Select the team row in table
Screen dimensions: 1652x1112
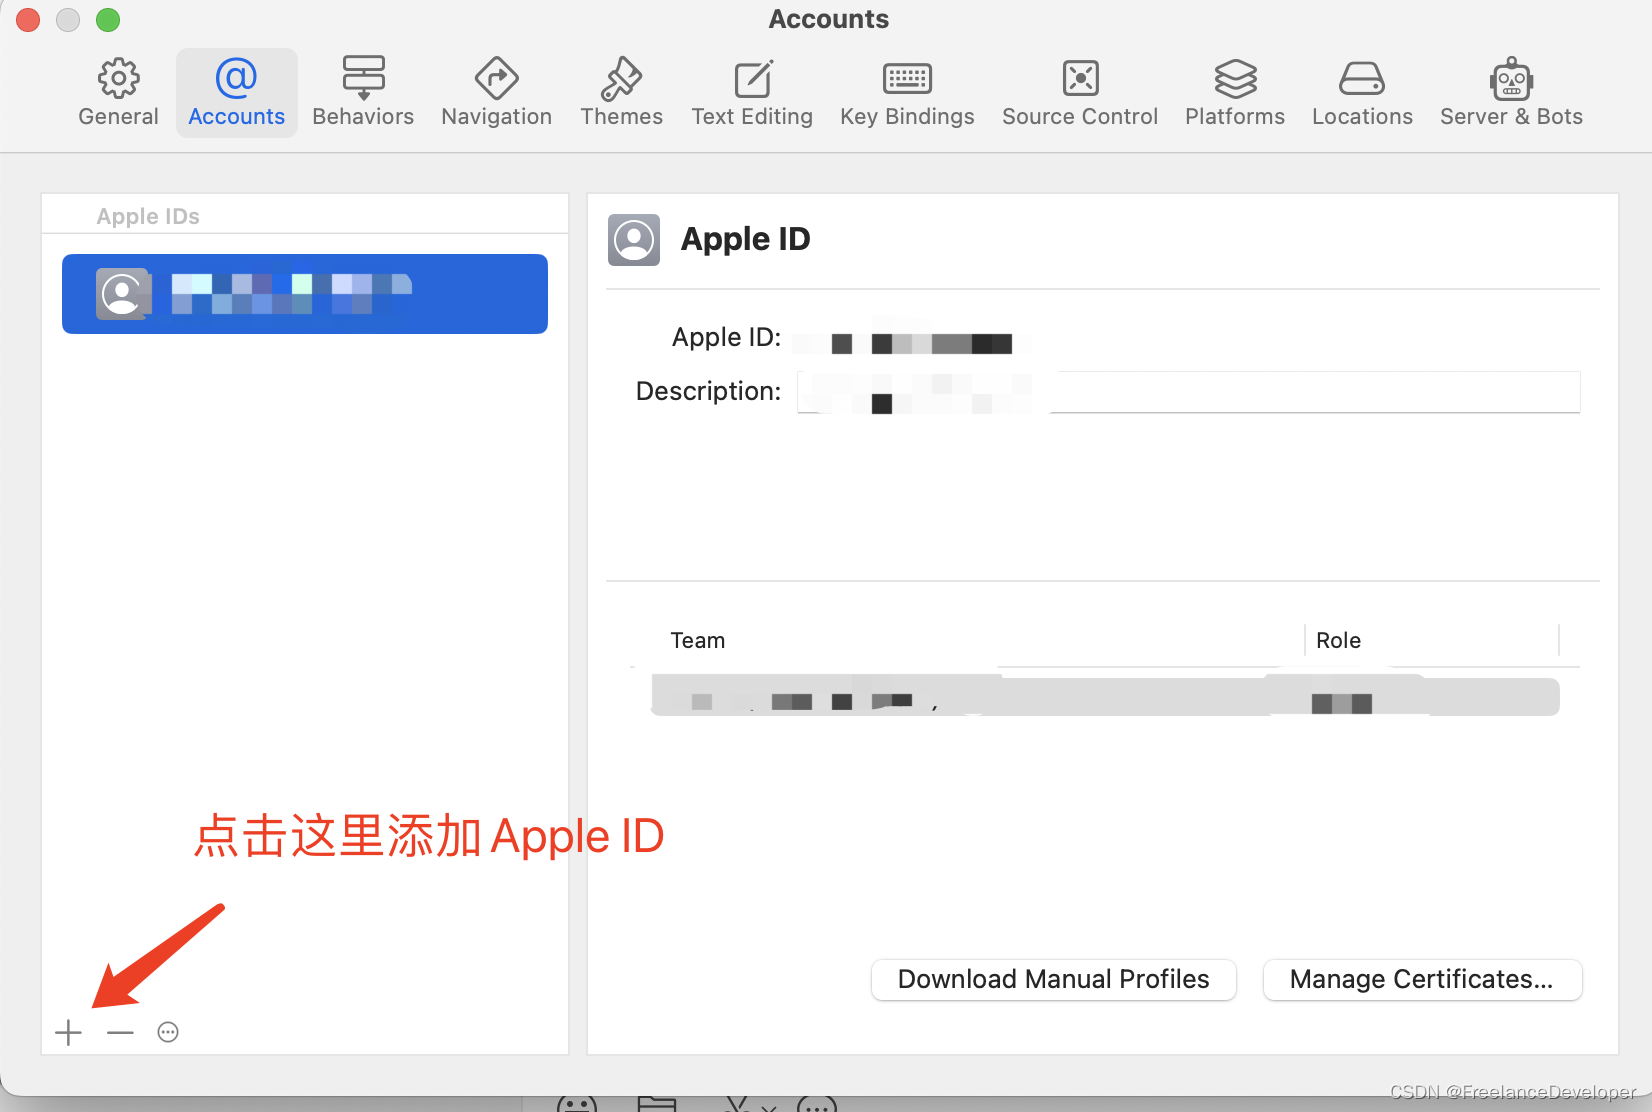point(1105,696)
